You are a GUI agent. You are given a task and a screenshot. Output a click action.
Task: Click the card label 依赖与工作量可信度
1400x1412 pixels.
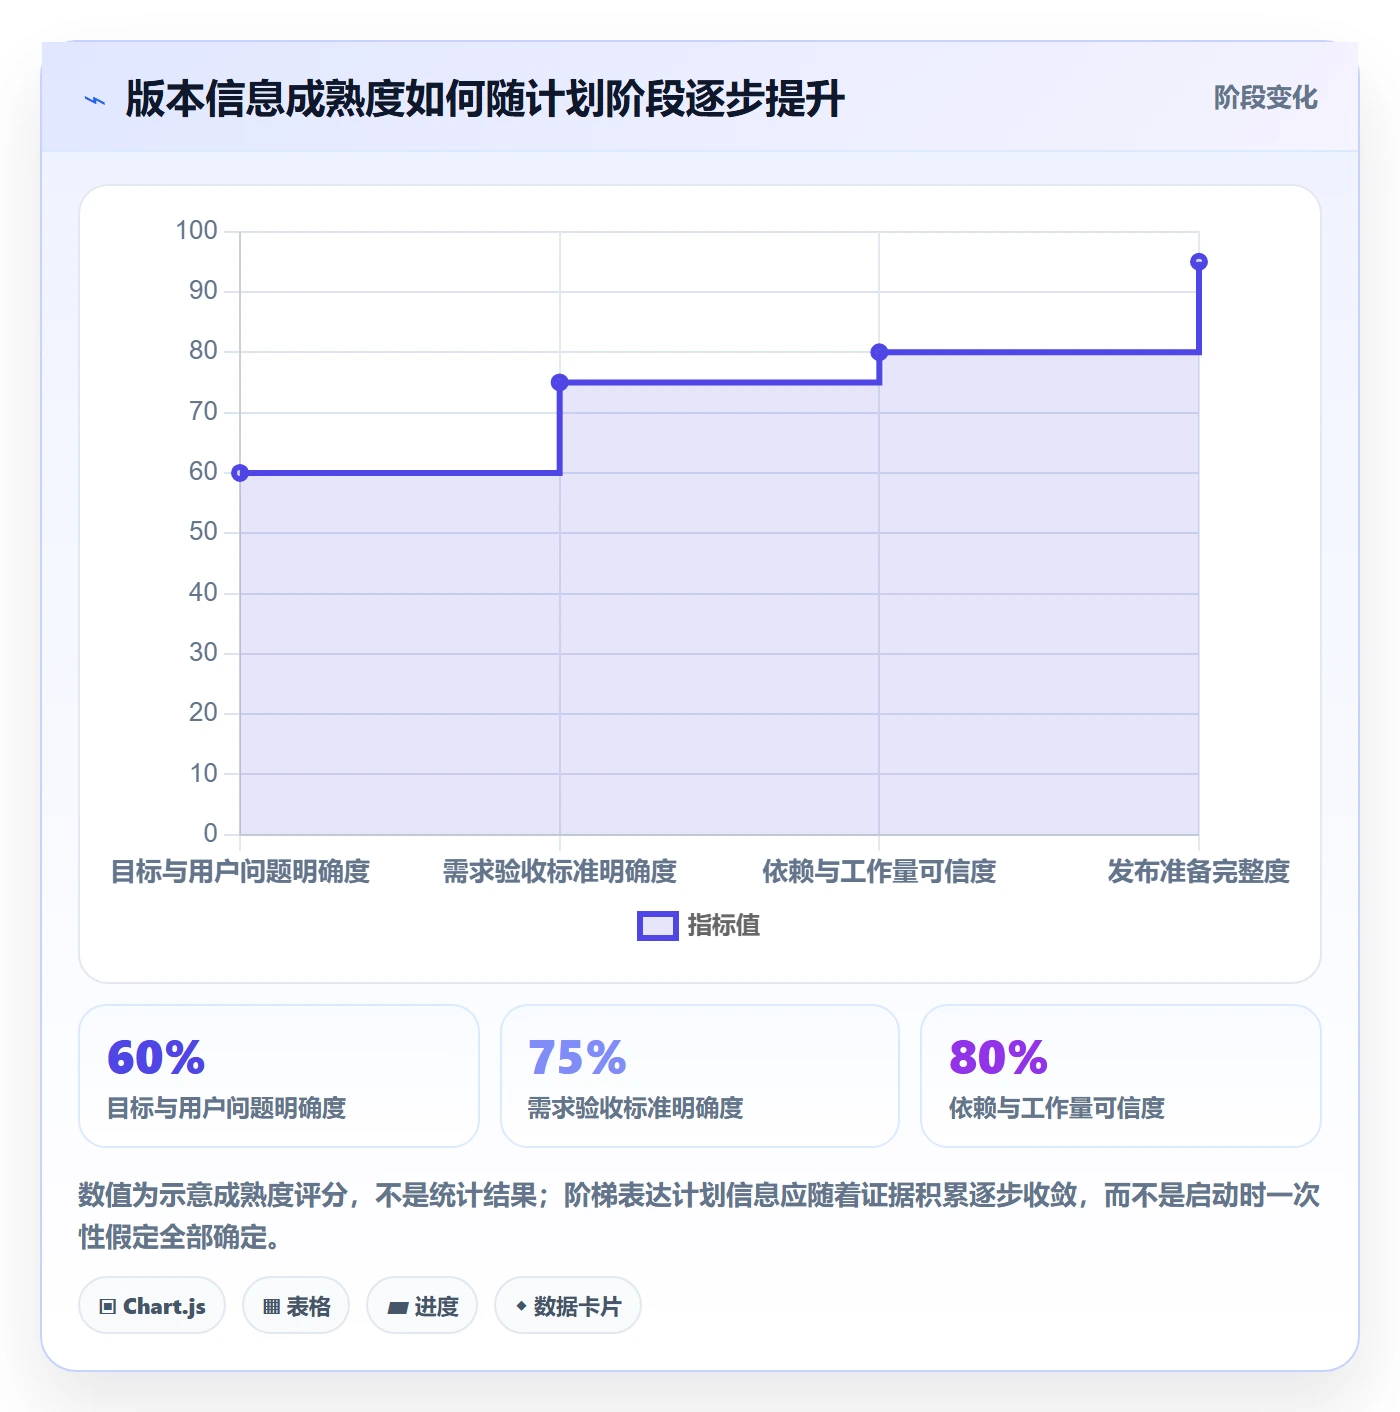click(x=1057, y=1108)
